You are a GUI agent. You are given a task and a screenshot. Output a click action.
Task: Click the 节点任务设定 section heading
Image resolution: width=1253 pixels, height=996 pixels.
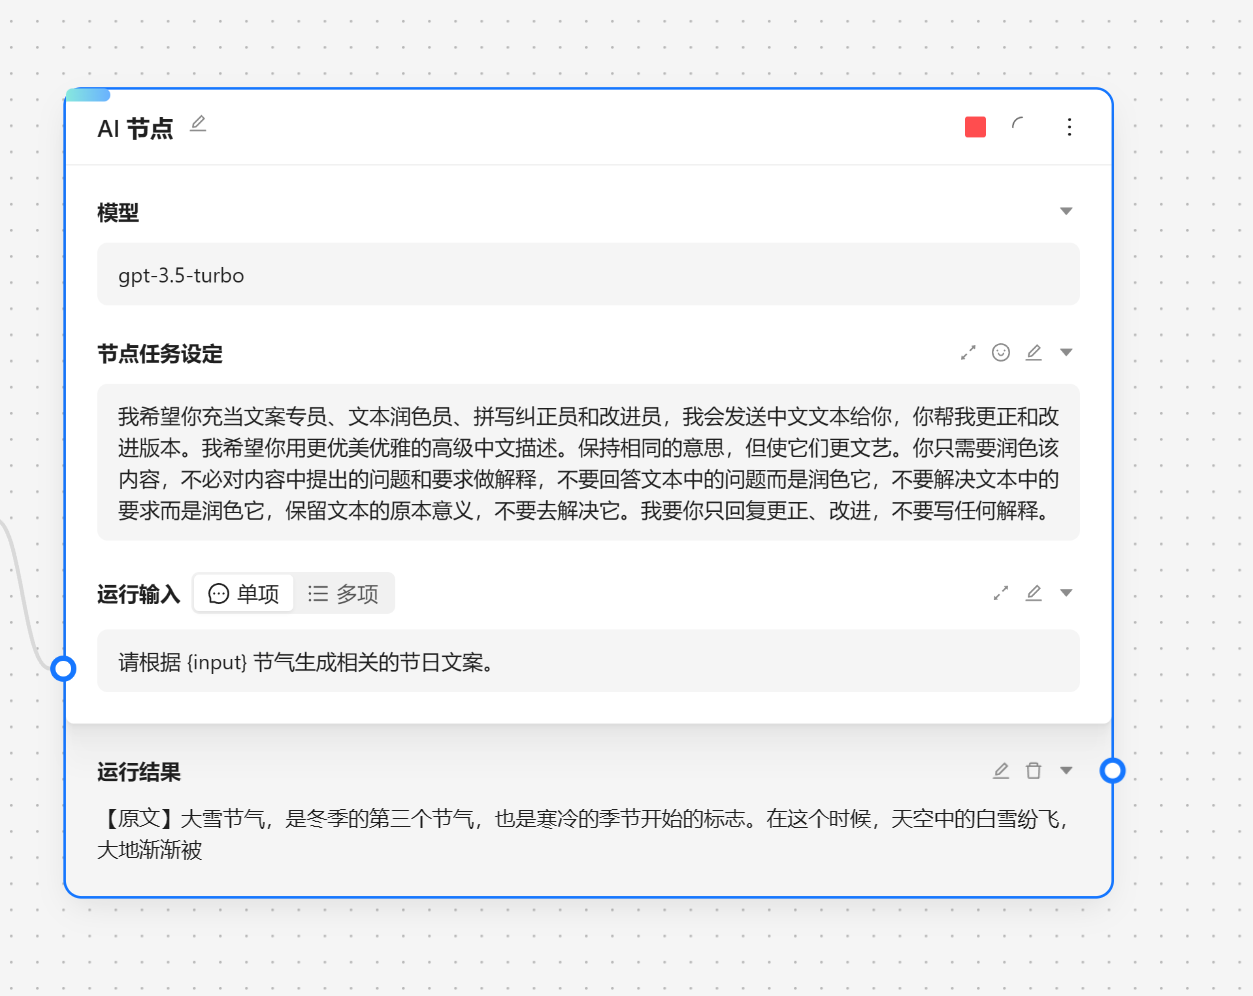[160, 353]
